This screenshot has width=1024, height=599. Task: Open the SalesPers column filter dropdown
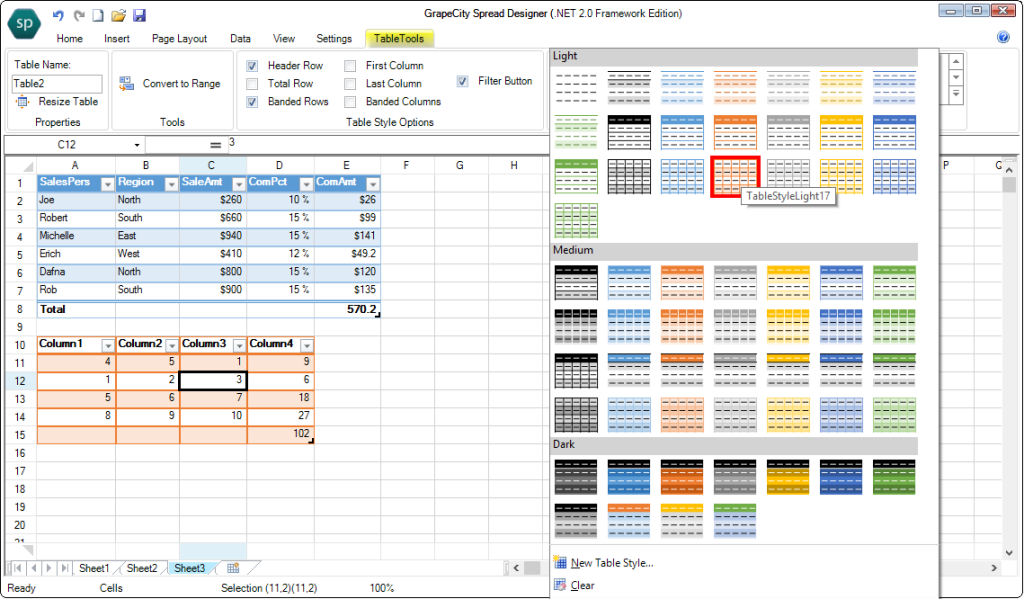(x=108, y=185)
